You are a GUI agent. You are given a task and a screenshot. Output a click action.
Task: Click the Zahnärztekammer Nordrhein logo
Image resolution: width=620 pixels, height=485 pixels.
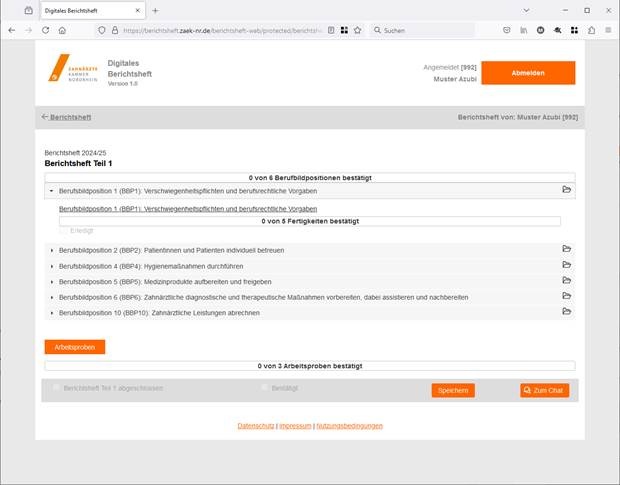73,68
